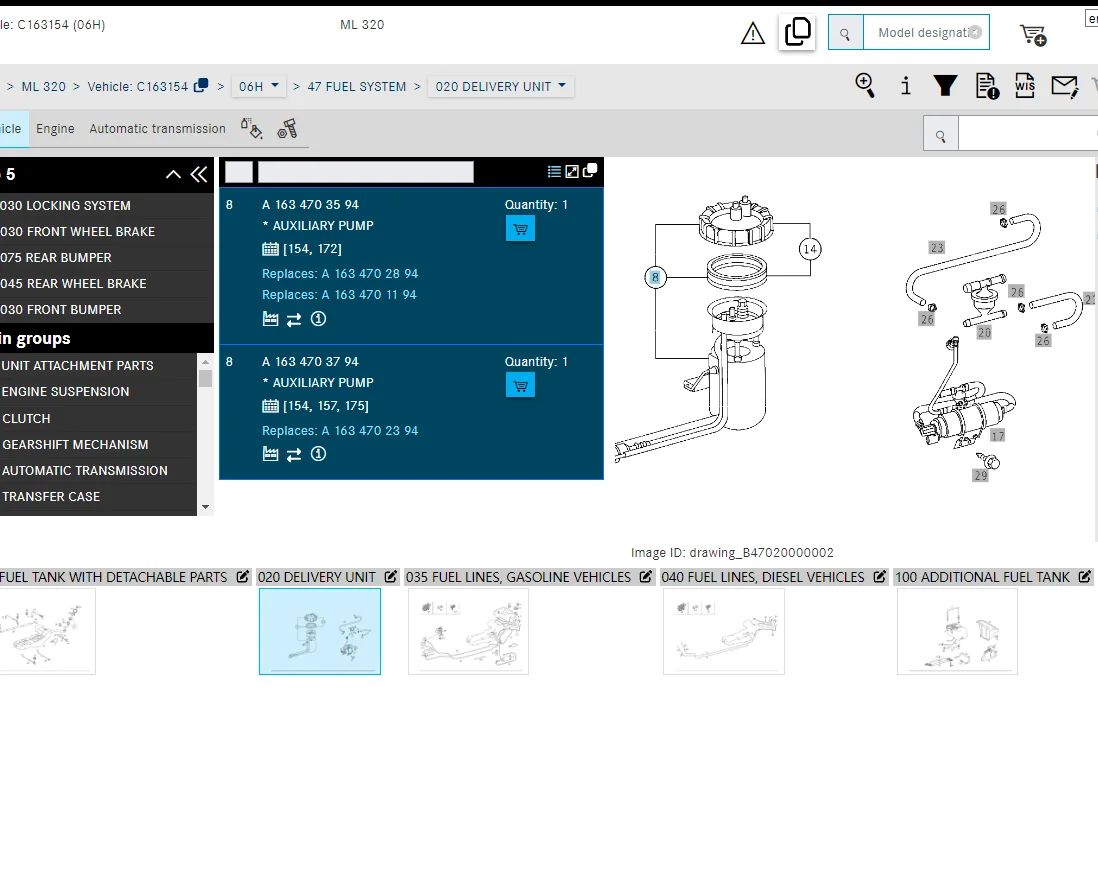Pop out the parts list in new window
Image resolution: width=1098 pixels, height=874 pixels.
[590, 170]
